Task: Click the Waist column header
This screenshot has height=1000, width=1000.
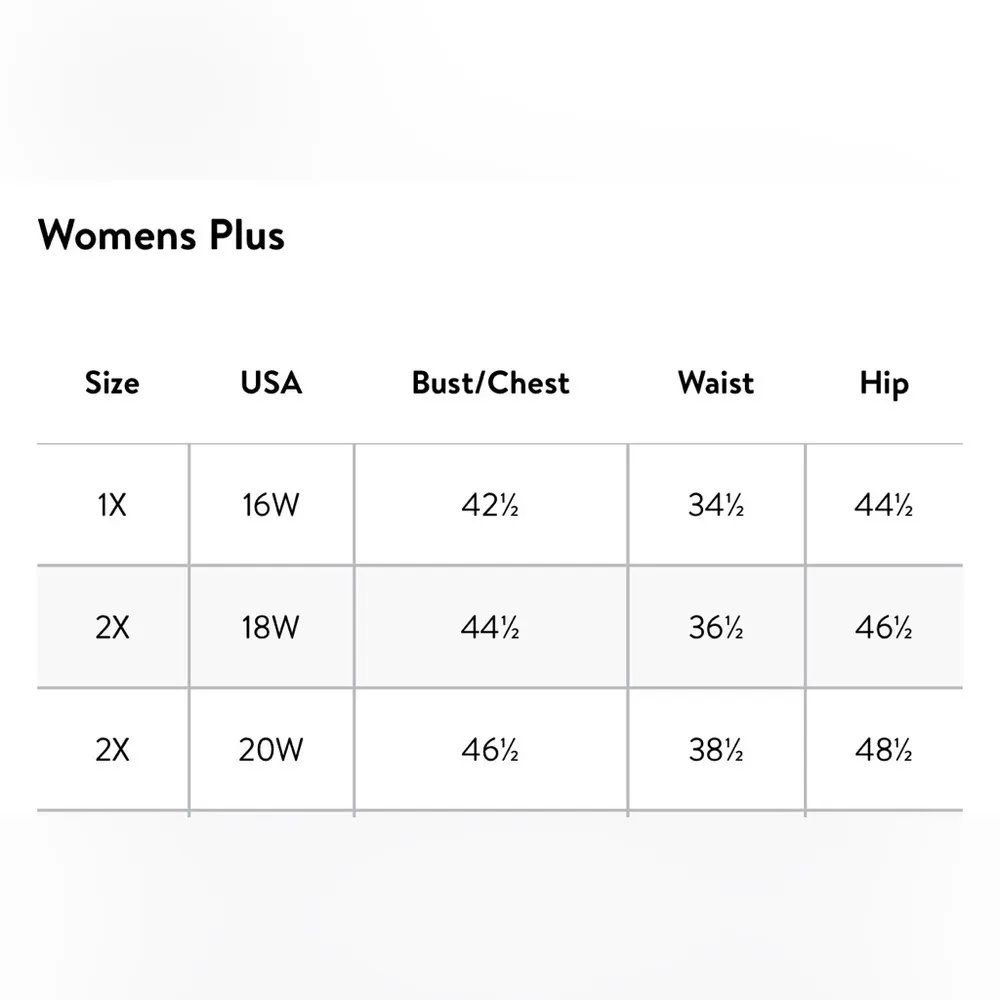Action: (716, 383)
